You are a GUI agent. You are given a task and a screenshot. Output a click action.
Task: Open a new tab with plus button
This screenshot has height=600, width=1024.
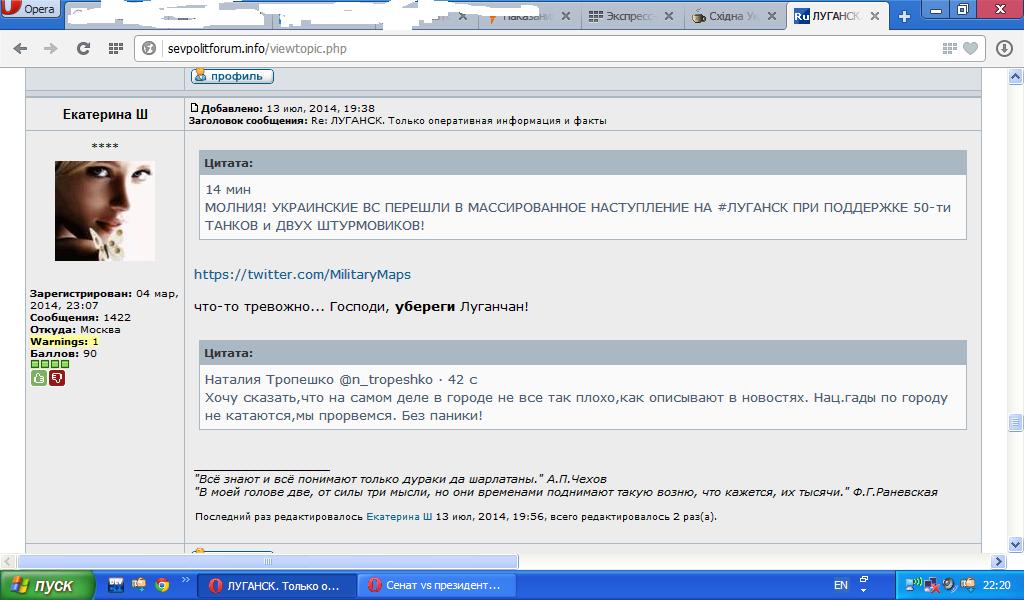(x=904, y=16)
